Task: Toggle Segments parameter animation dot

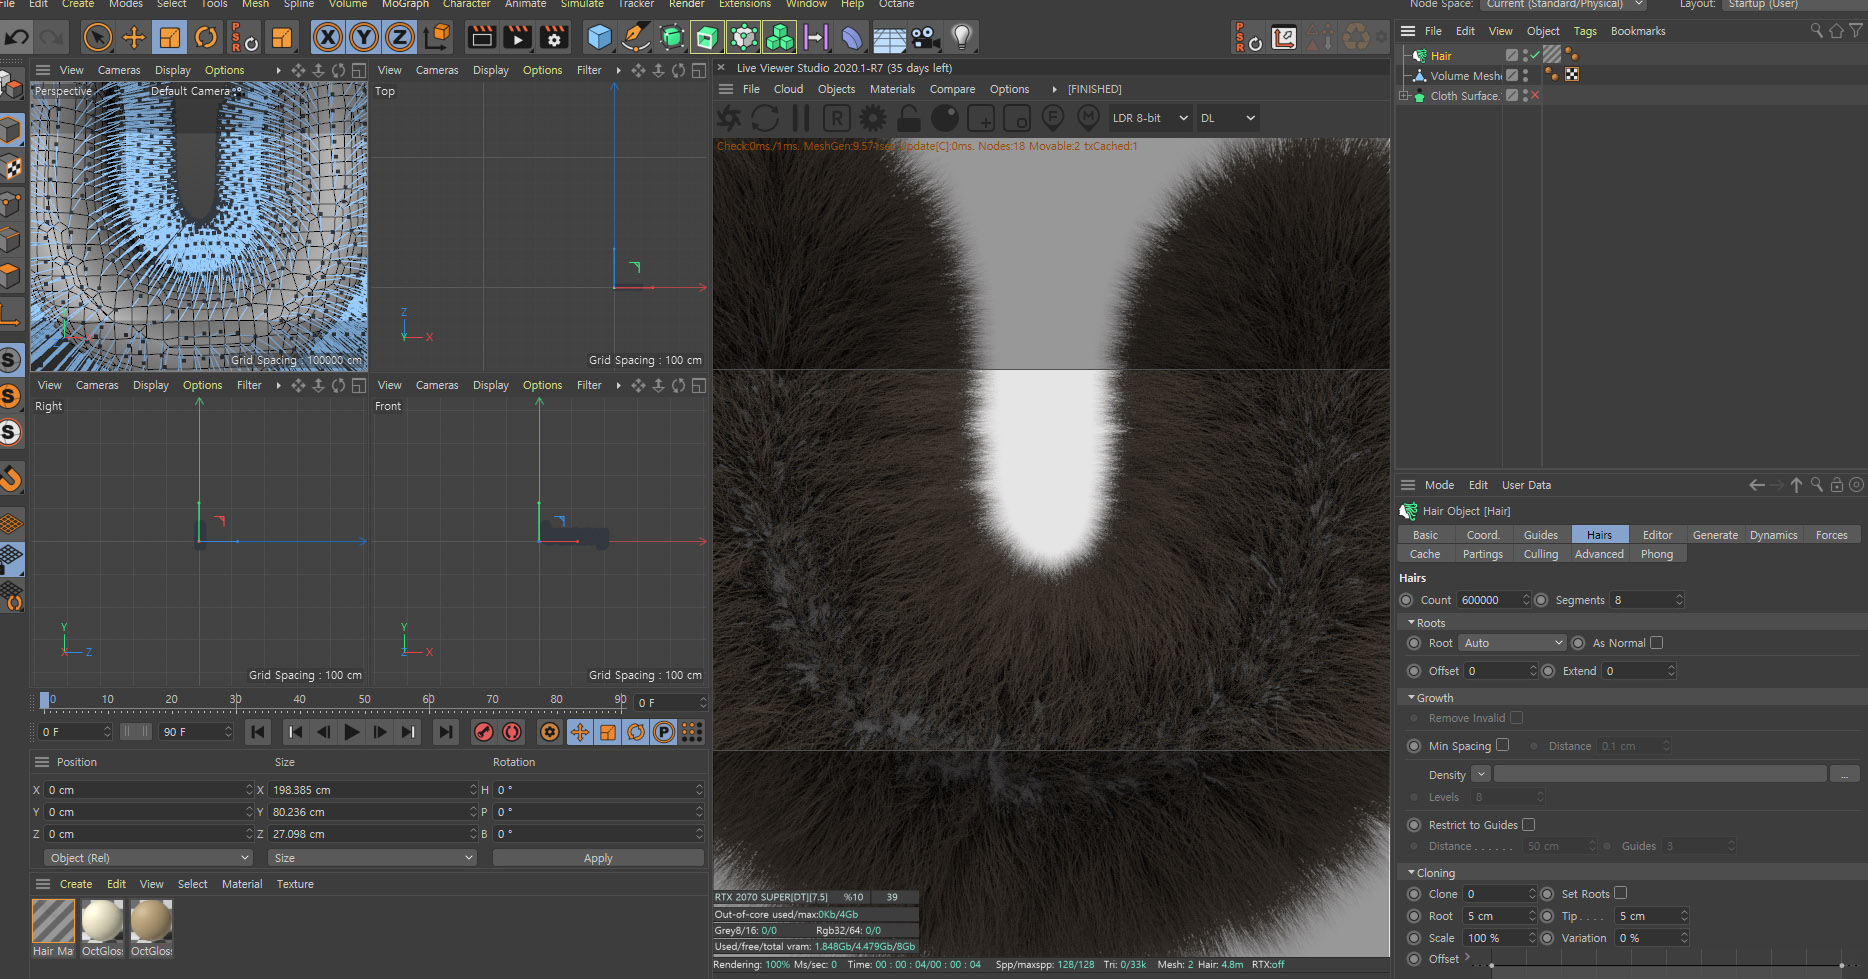Action: point(1541,600)
